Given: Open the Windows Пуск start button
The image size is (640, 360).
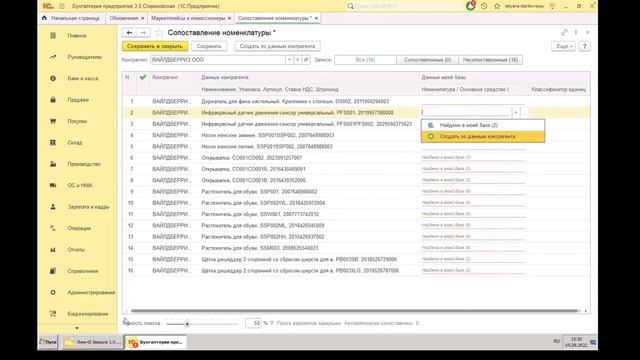Looking at the screenshot, I should point(48,342).
